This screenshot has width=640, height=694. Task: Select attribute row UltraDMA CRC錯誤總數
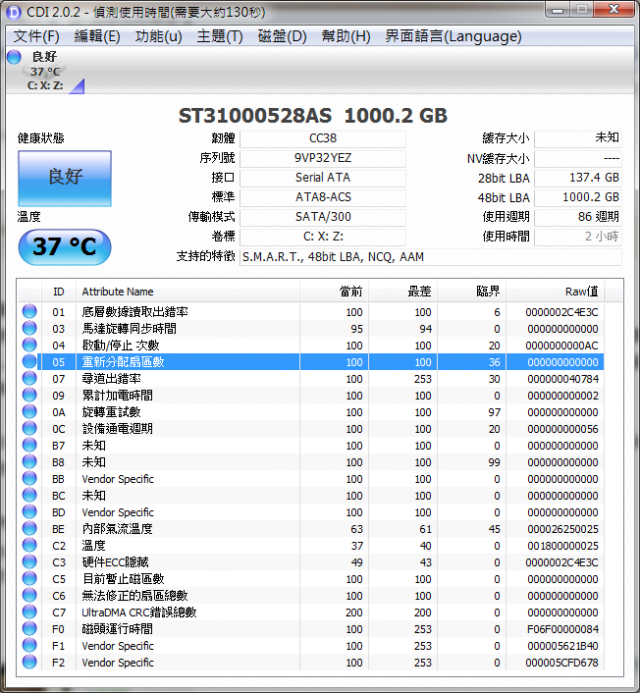coord(311,612)
